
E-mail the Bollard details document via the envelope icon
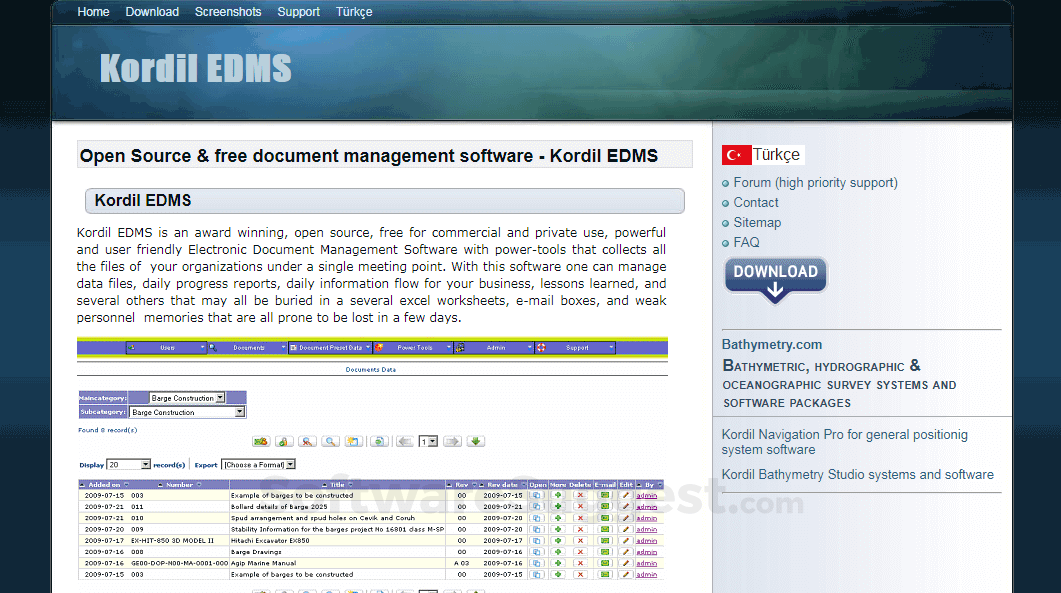click(605, 507)
